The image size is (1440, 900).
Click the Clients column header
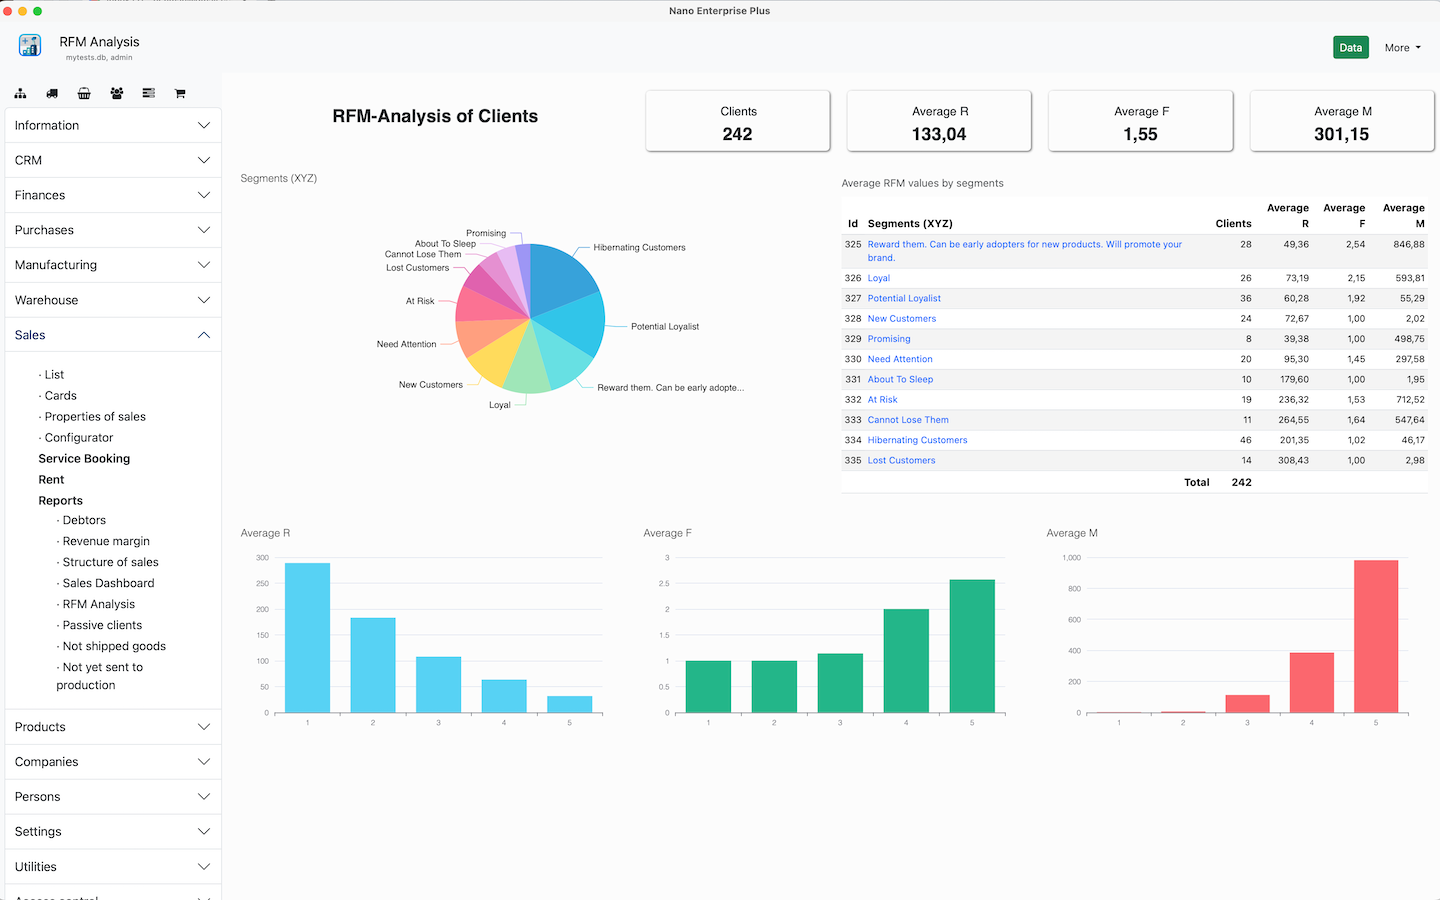click(x=1233, y=224)
